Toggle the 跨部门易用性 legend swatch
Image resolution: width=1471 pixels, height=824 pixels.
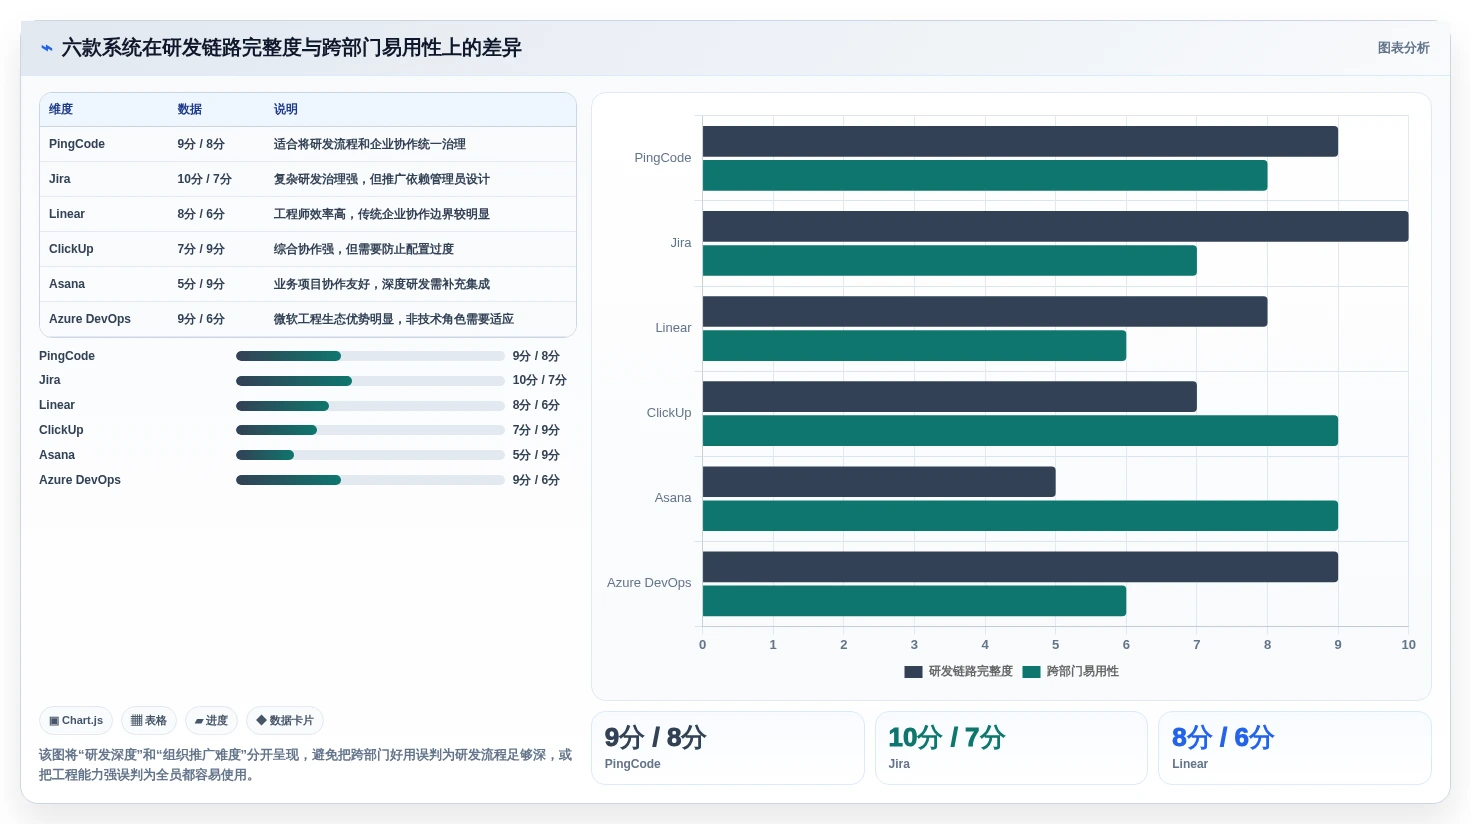pyautogui.click(x=1031, y=672)
